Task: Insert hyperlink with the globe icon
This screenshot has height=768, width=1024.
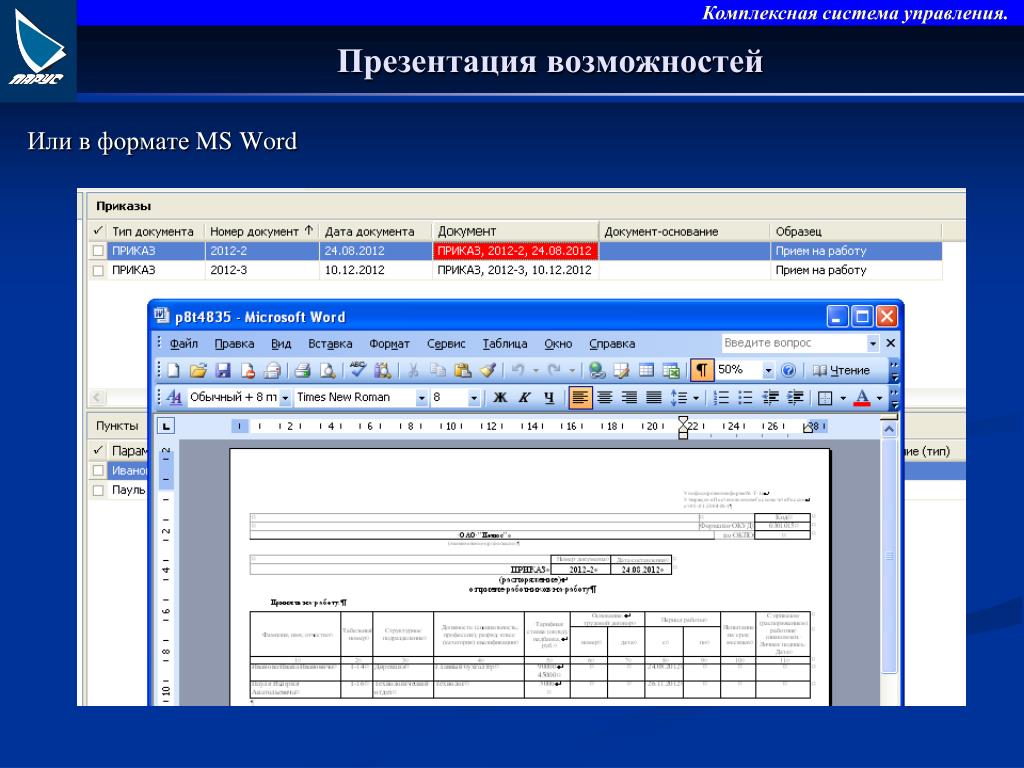Action: (596, 371)
